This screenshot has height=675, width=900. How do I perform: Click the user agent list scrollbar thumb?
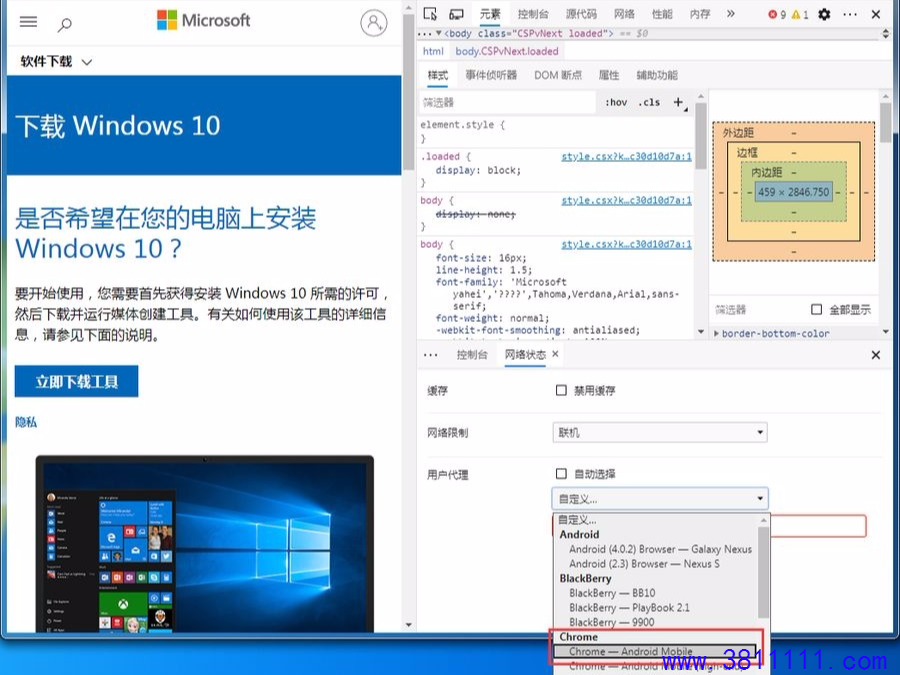(763, 572)
